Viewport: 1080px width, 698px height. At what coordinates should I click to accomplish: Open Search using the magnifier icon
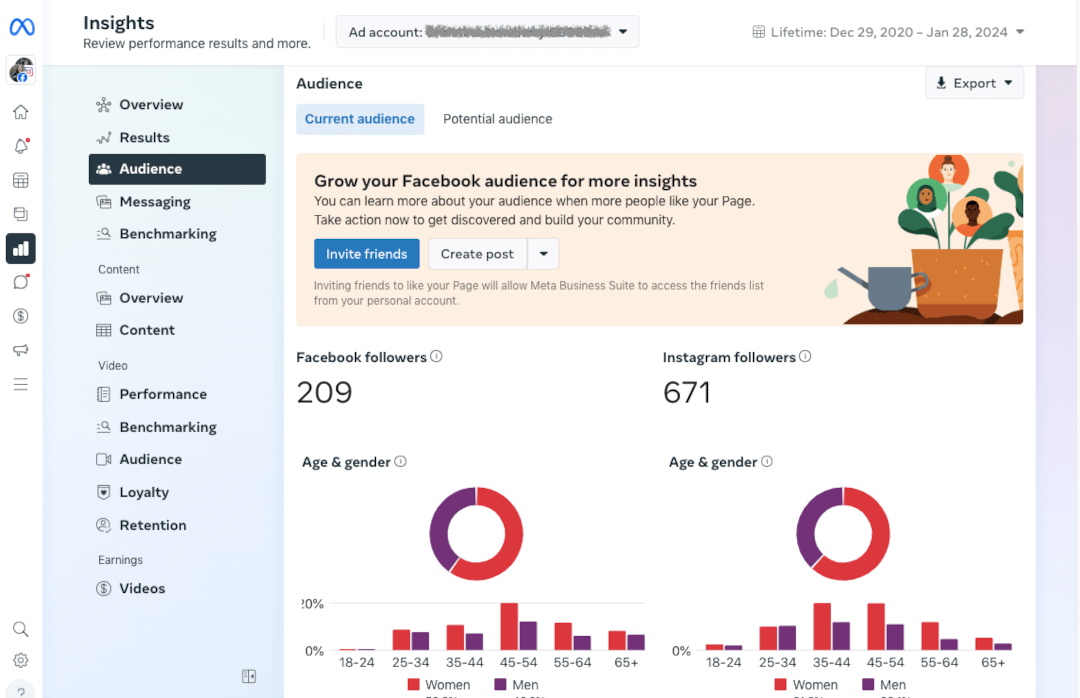click(x=21, y=628)
